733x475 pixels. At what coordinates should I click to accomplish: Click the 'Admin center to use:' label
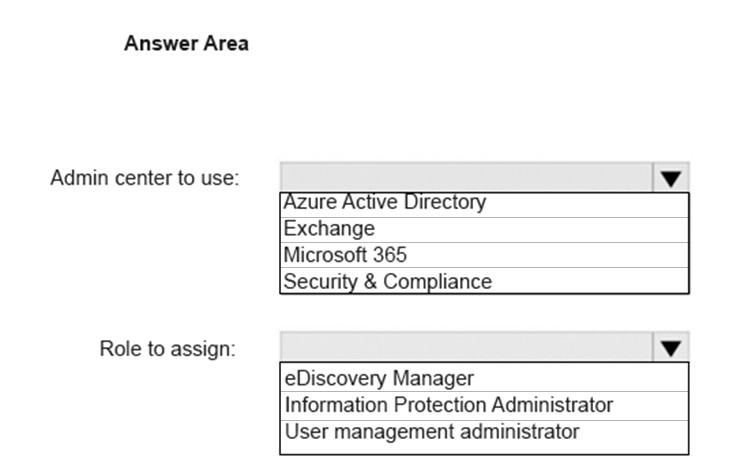(145, 178)
